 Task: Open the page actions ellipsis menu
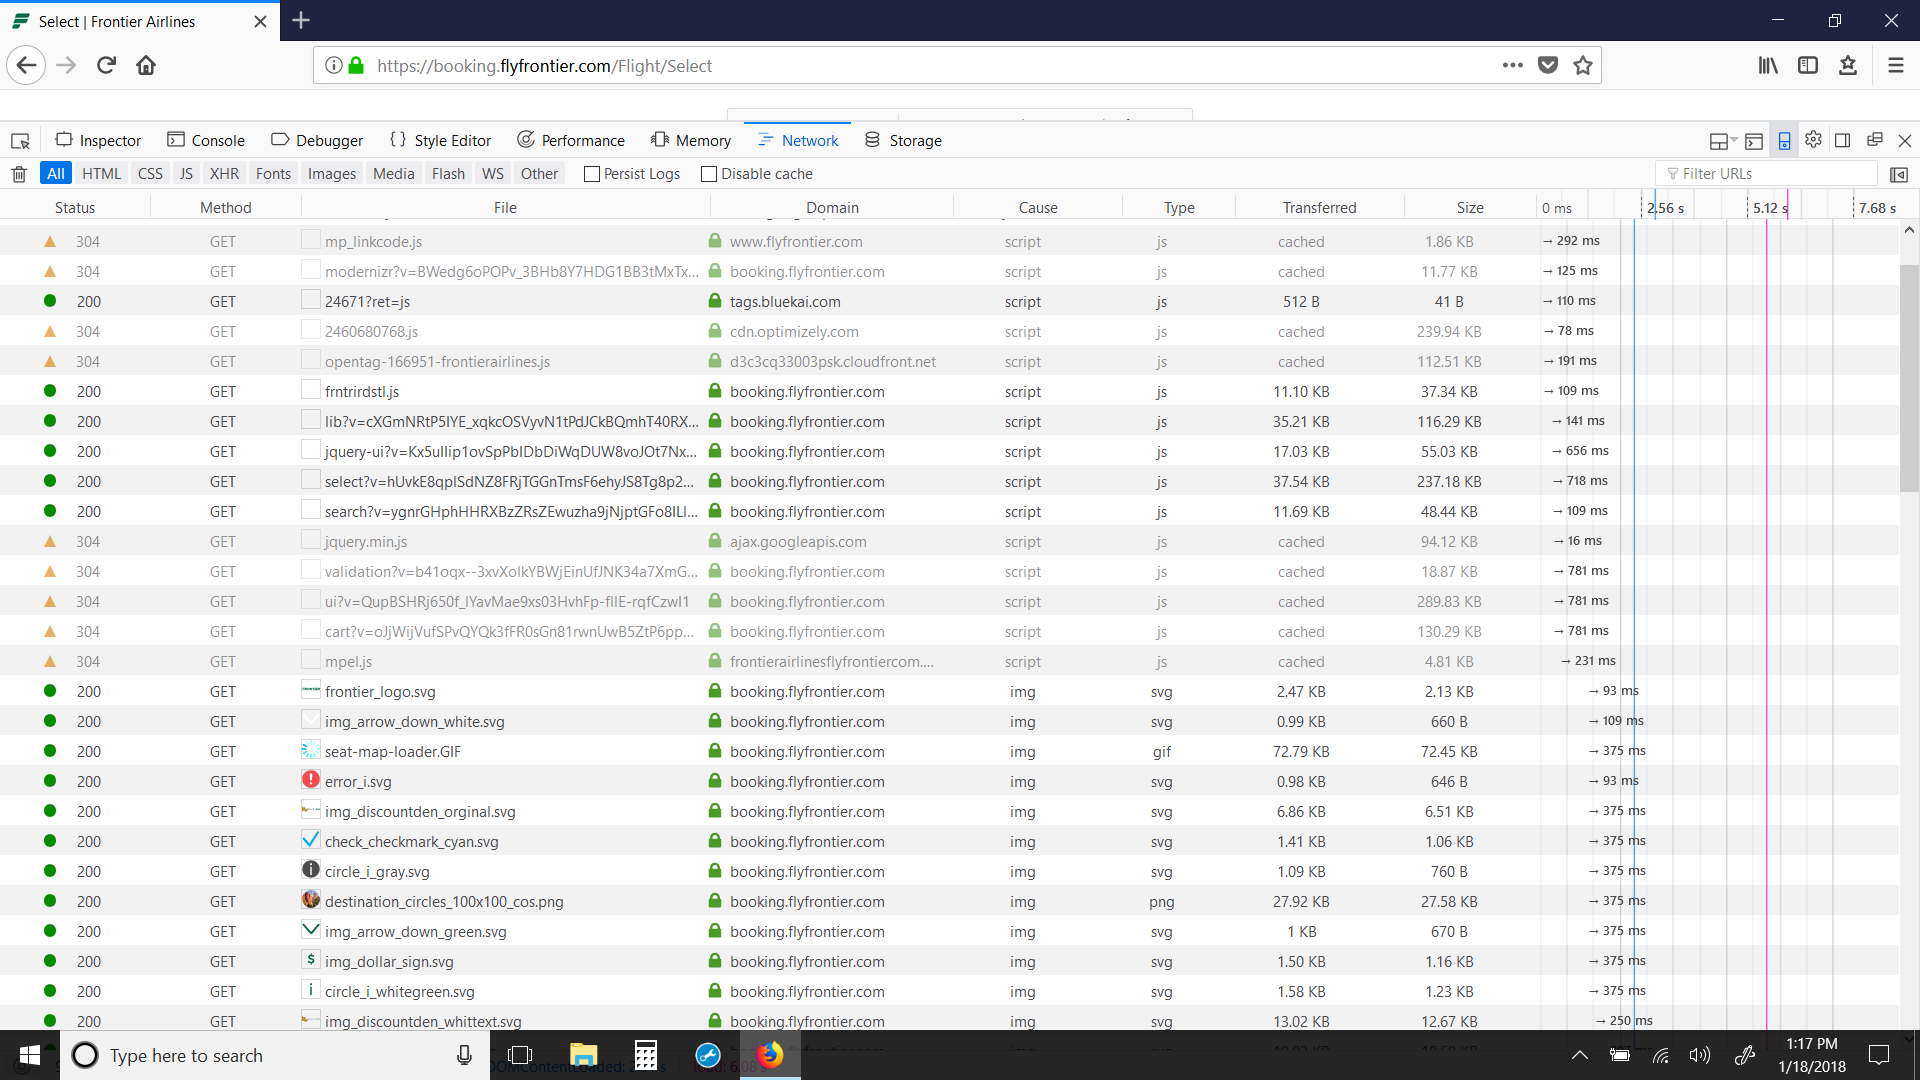click(x=1512, y=66)
